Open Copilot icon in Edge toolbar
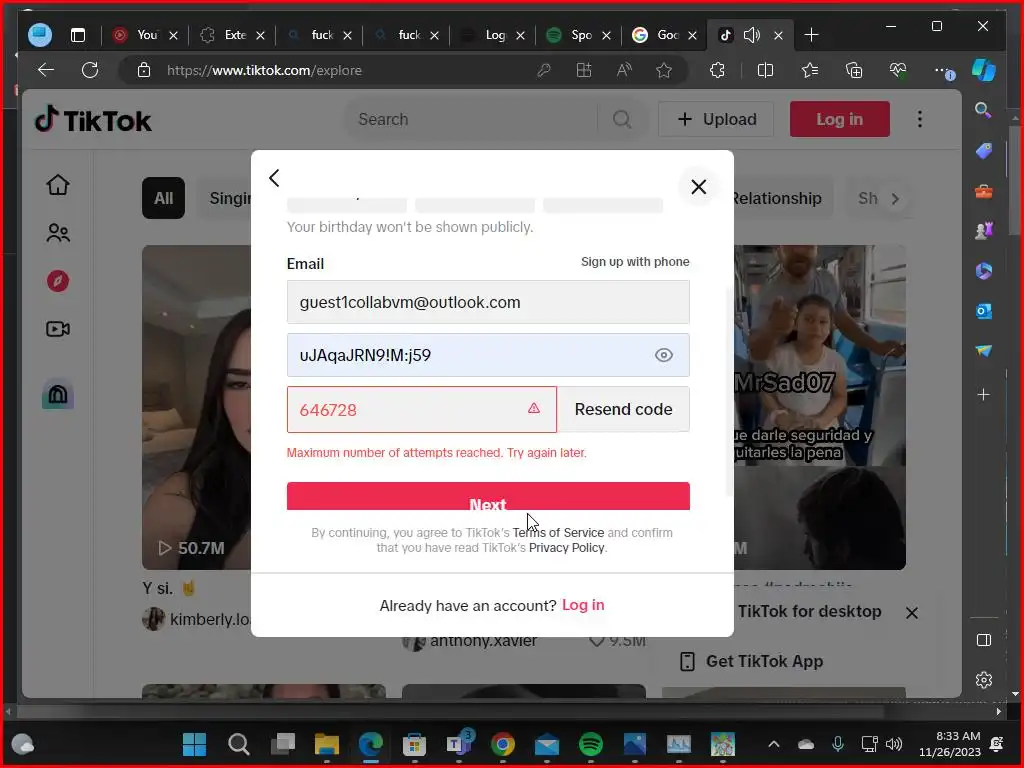 click(984, 70)
